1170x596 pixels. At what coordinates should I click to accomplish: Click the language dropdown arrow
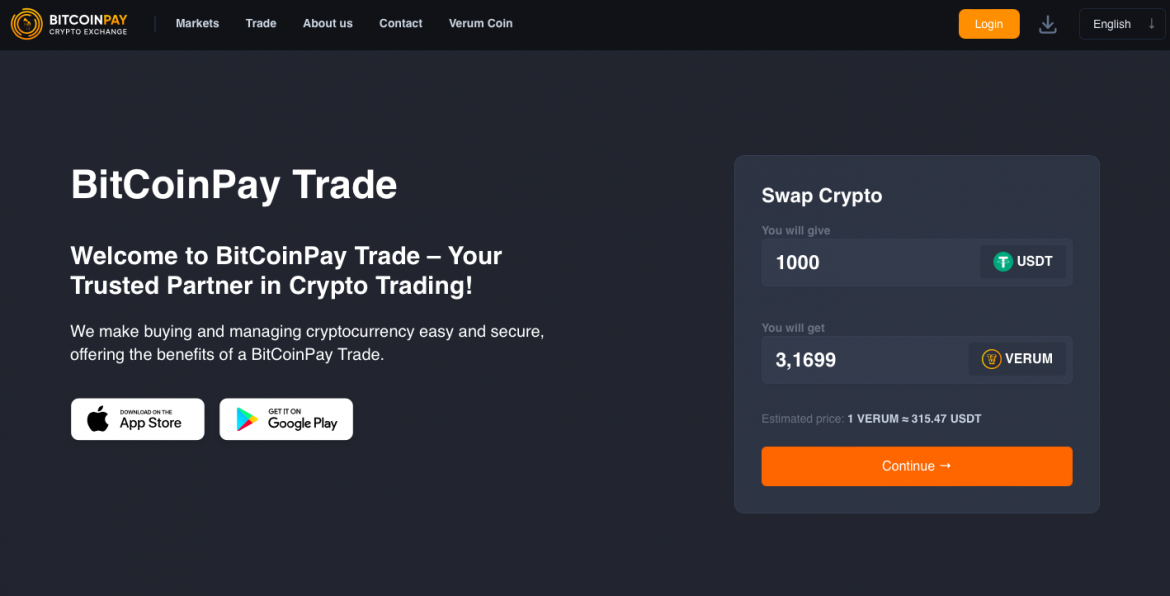click(1151, 24)
